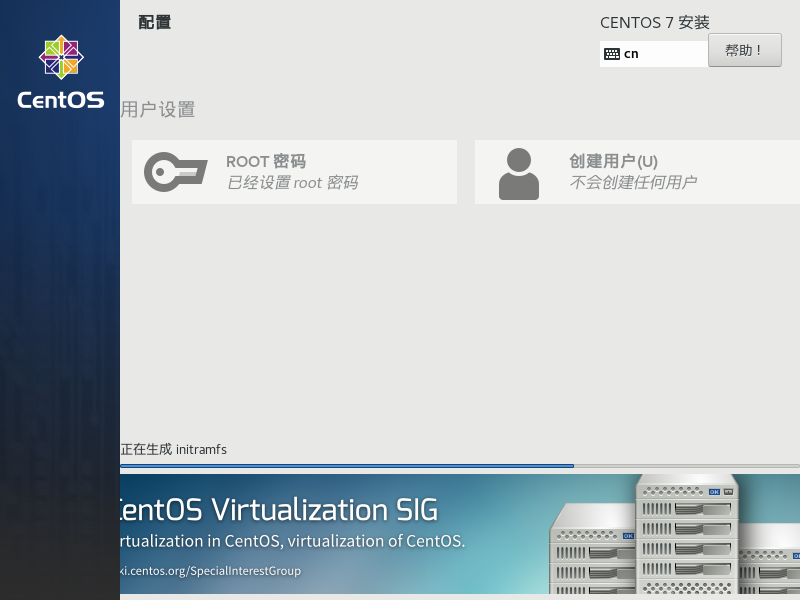Open ROOT 密码 settings
The width and height of the screenshot is (800, 600).
tap(294, 172)
